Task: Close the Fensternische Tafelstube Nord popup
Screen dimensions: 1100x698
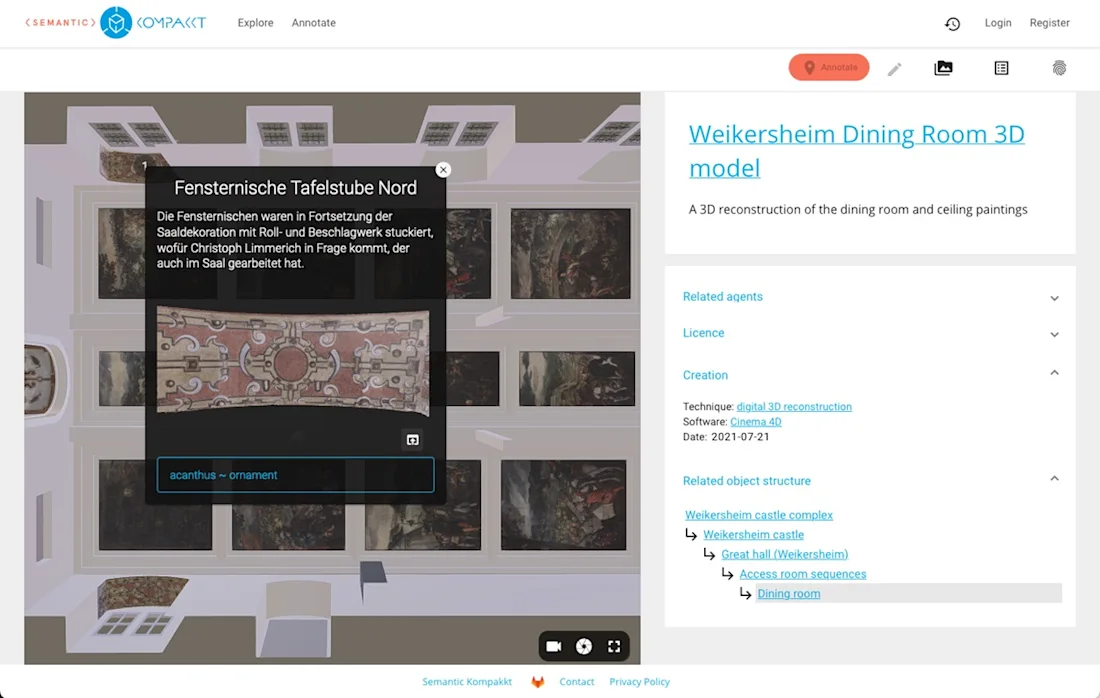Action: point(443,170)
